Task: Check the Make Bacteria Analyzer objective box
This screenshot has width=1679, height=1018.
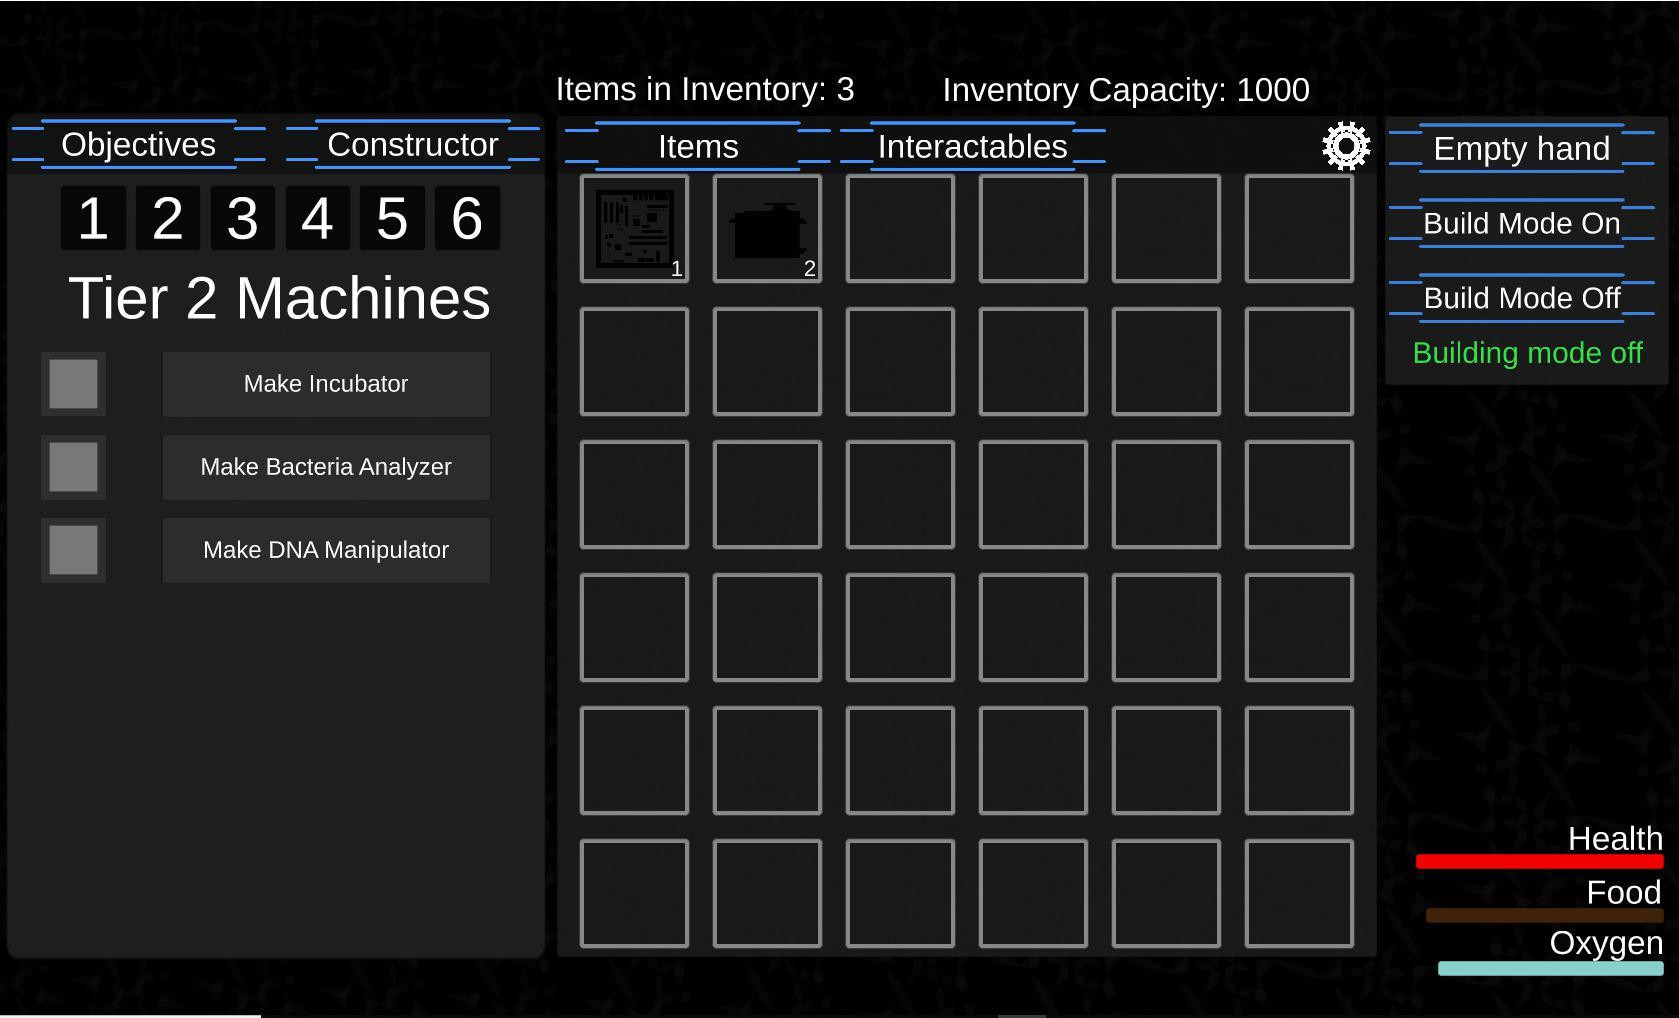Action: tap(73, 467)
